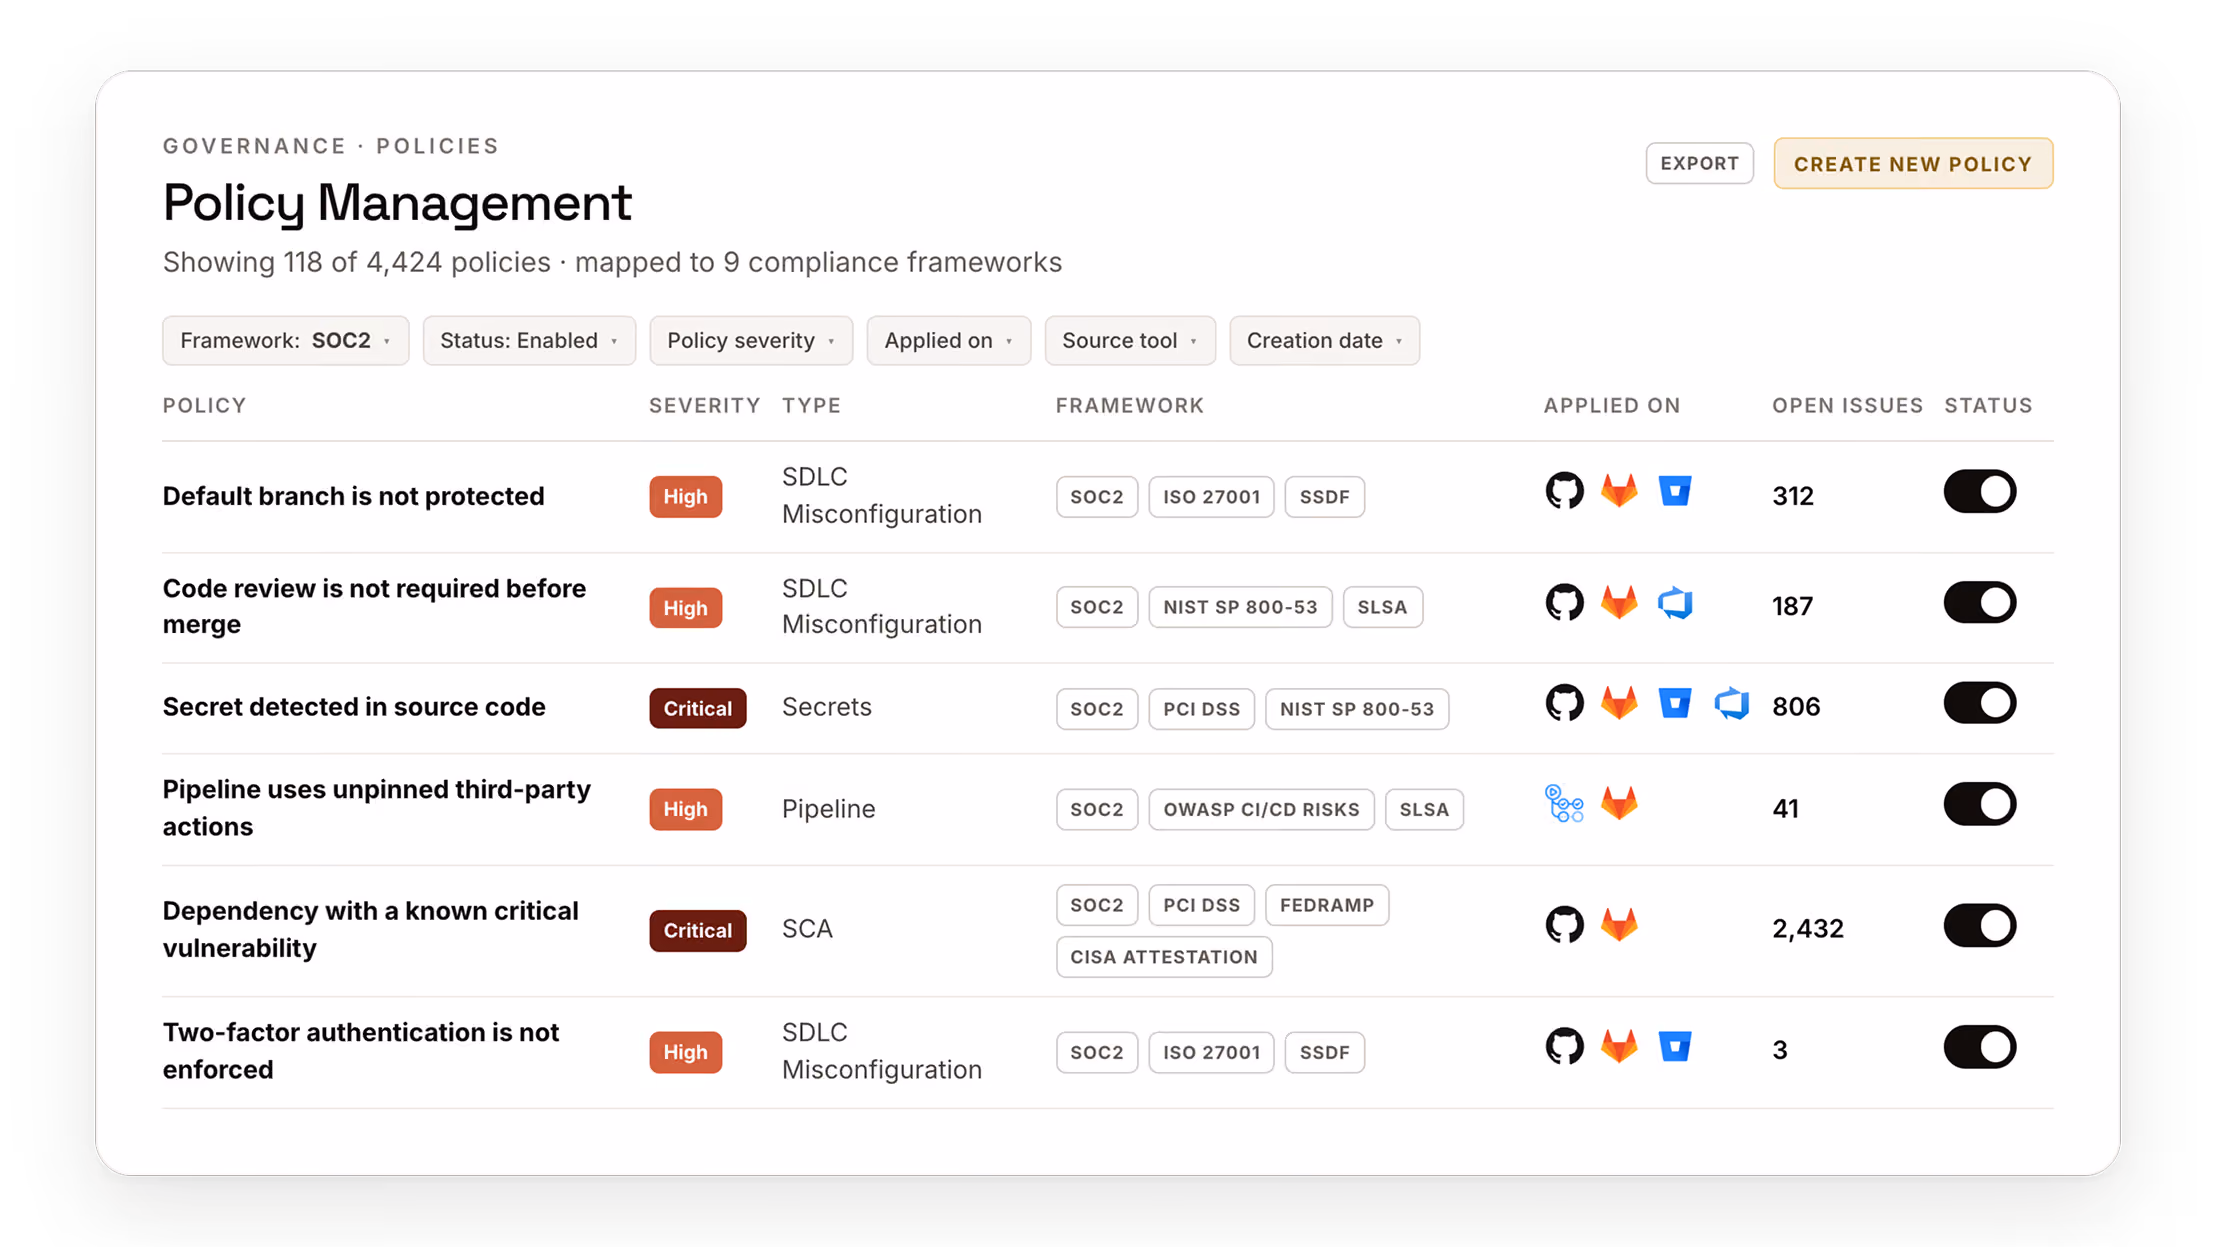The width and height of the screenshot is (2216, 1247).
Task: Click GitLab icon in Two-factor authentication row
Action: (x=1619, y=1047)
